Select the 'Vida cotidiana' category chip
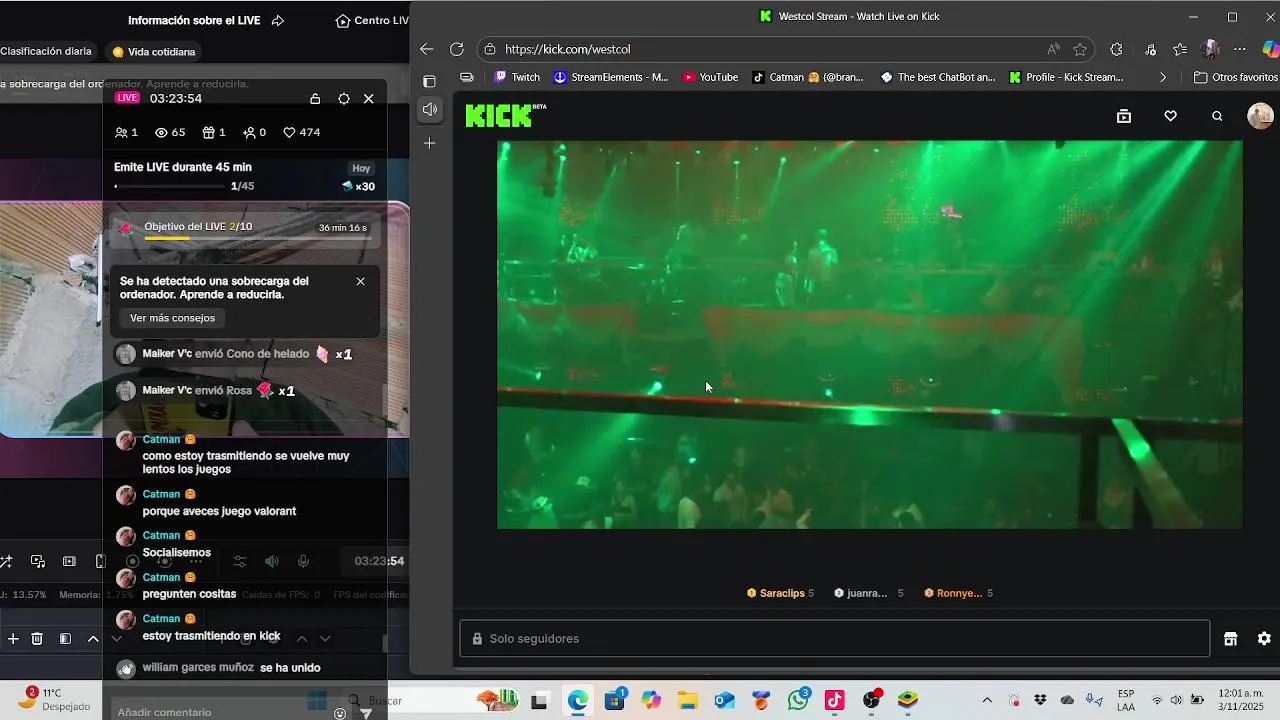The width and height of the screenshot is (1280, 720). [x=154, y=52]
